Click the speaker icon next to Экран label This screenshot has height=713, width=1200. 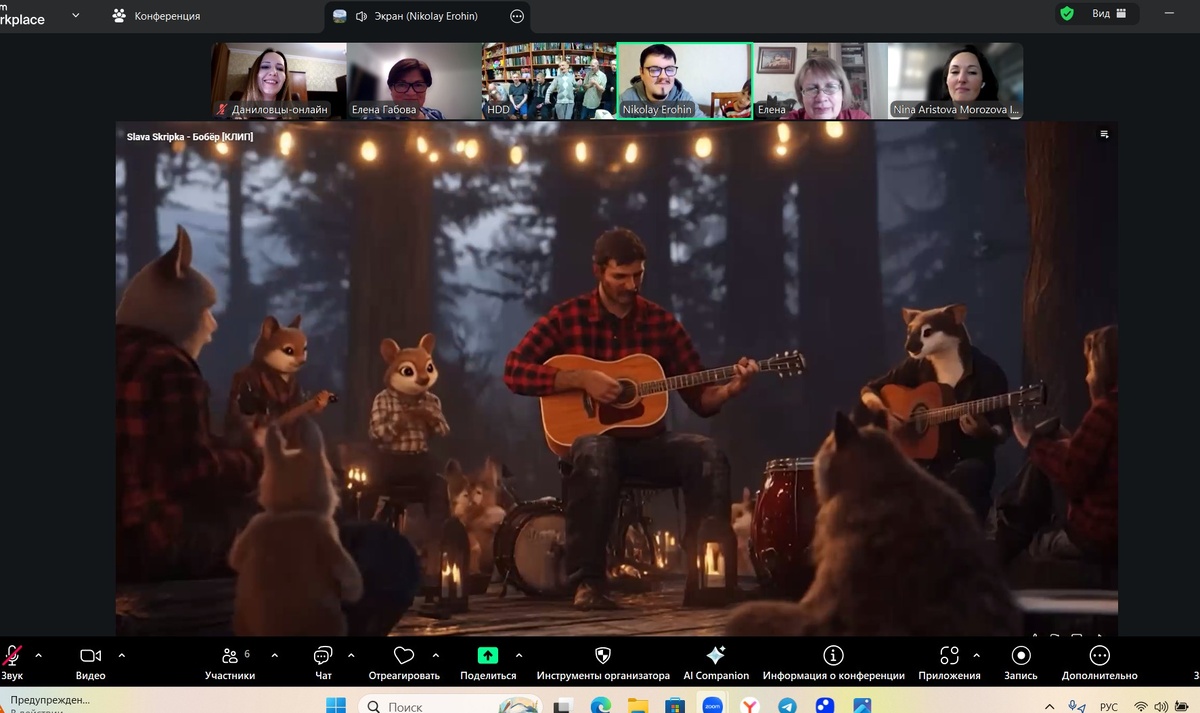362,16
